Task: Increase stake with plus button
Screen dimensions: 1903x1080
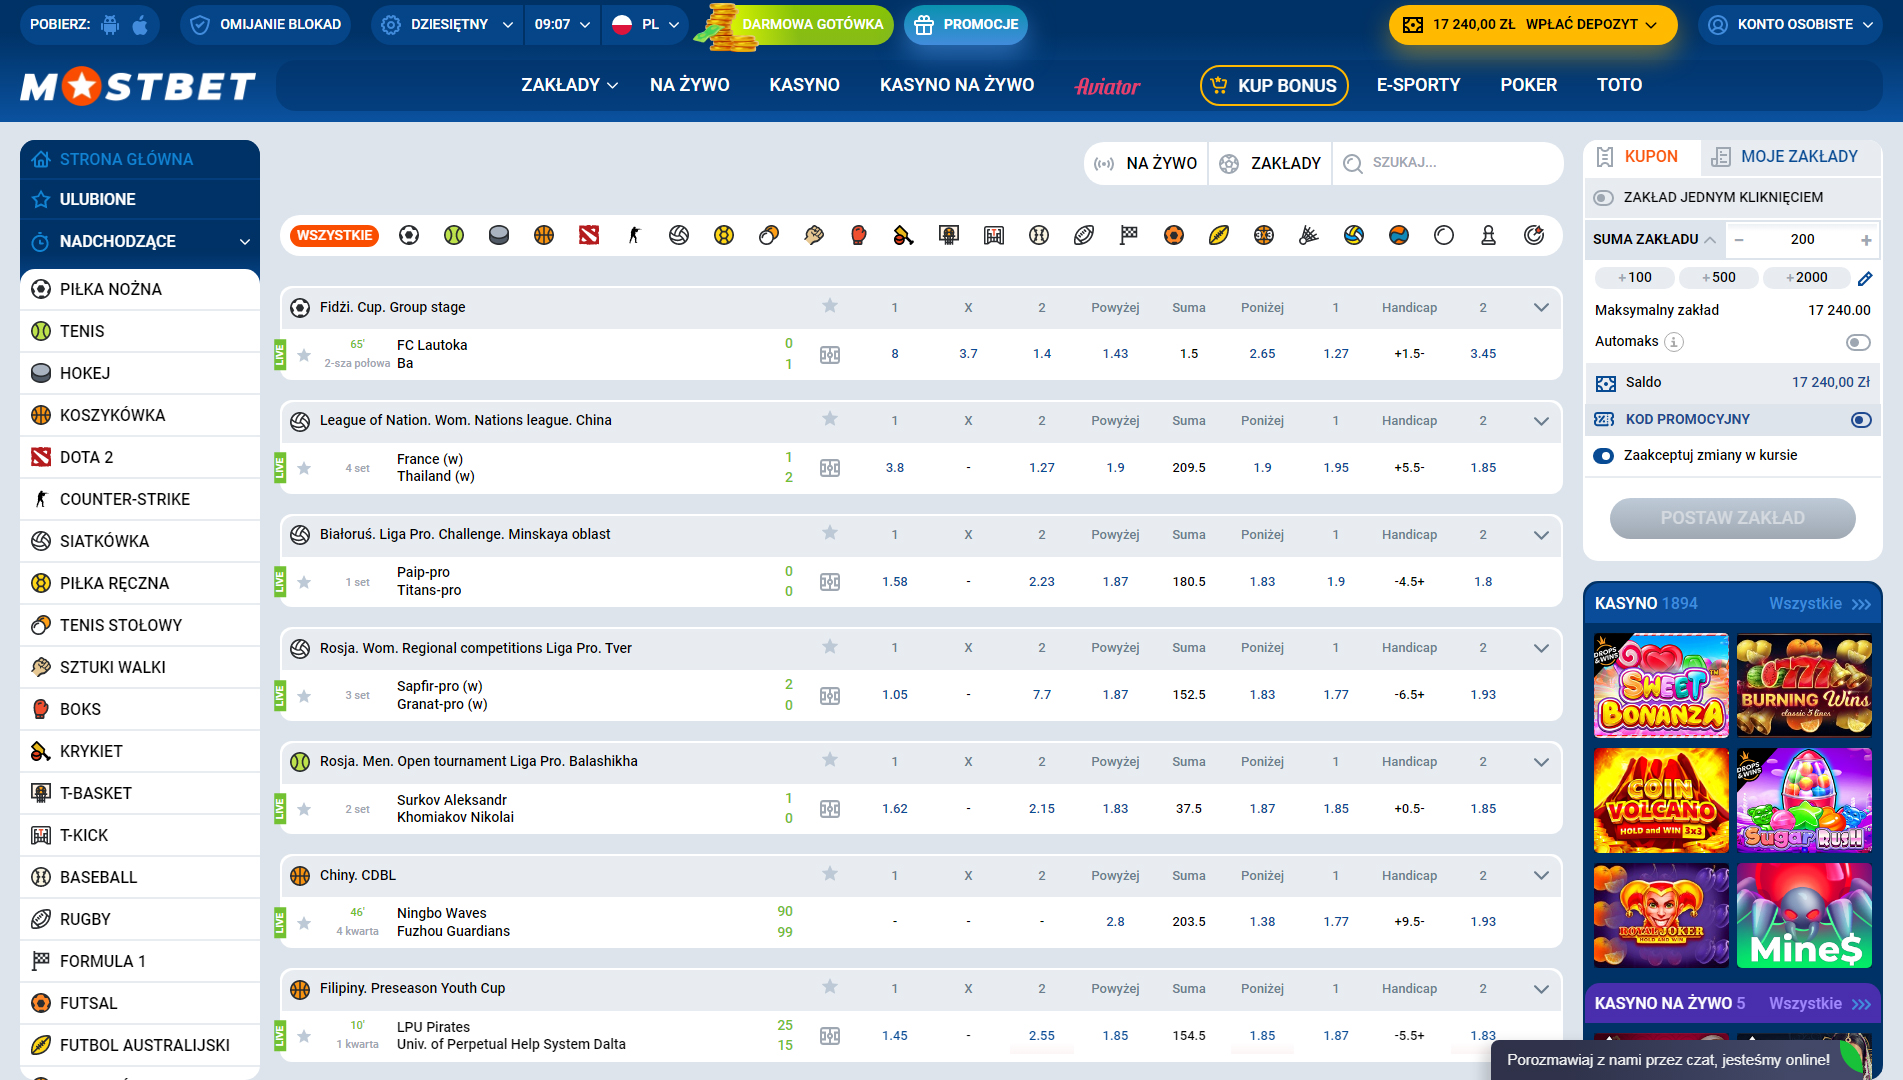Action: point(1866,240)
